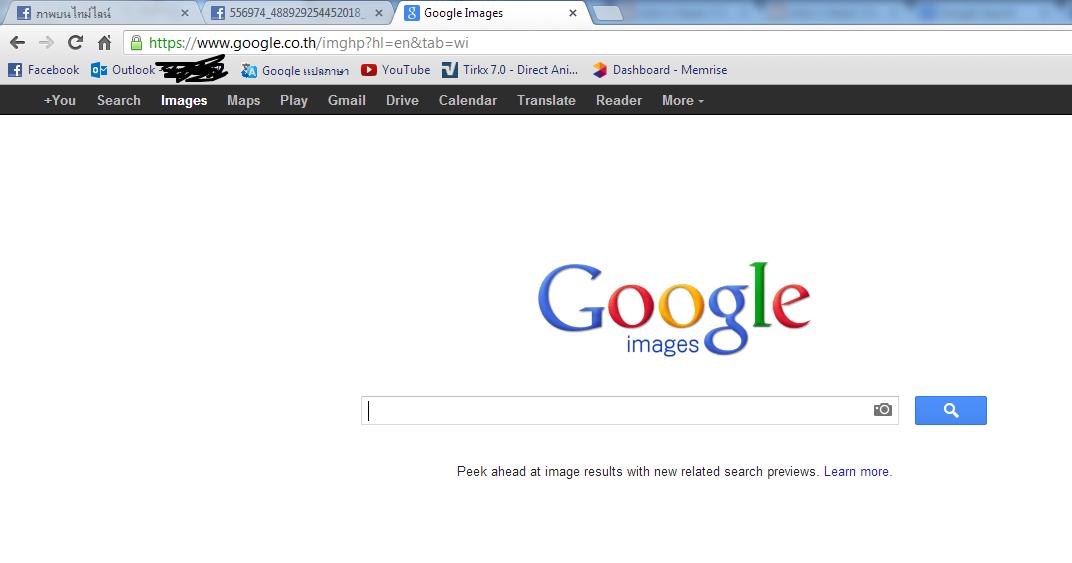The image size is (1072, 563).
Task: Open +You in the Google bar
Action: coord(59,101)
